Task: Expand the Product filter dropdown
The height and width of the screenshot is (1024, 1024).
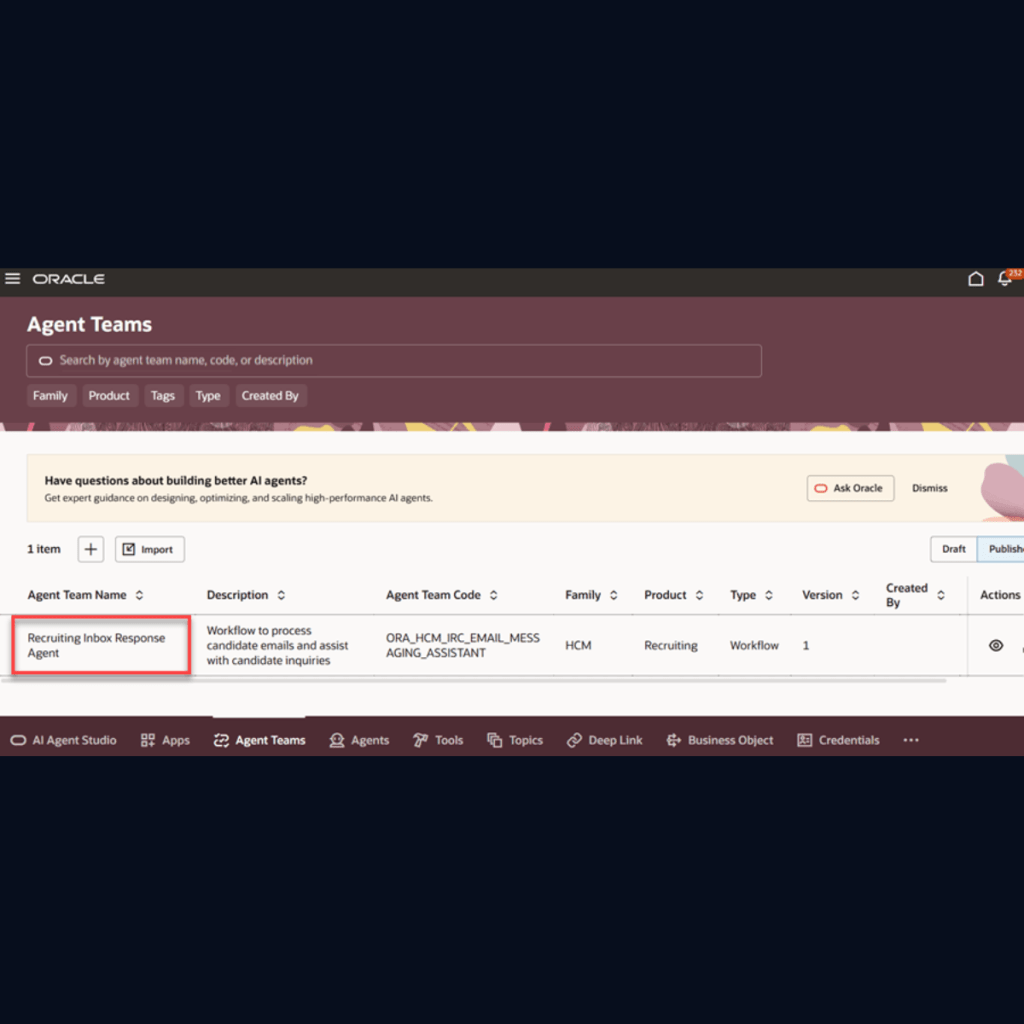Action: click(109, 396)
